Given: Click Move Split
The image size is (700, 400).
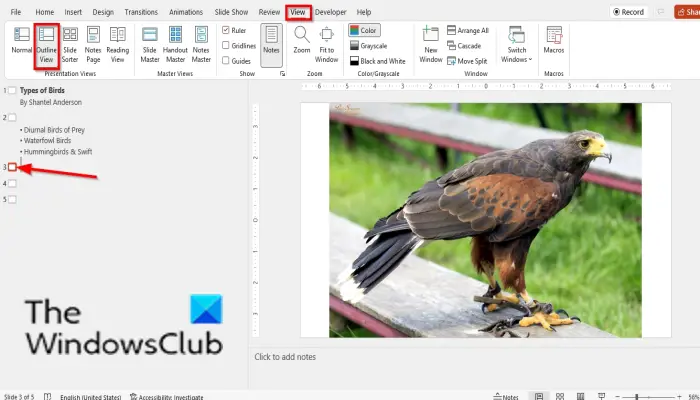Looking at the screenshot, I should [467, 61].
